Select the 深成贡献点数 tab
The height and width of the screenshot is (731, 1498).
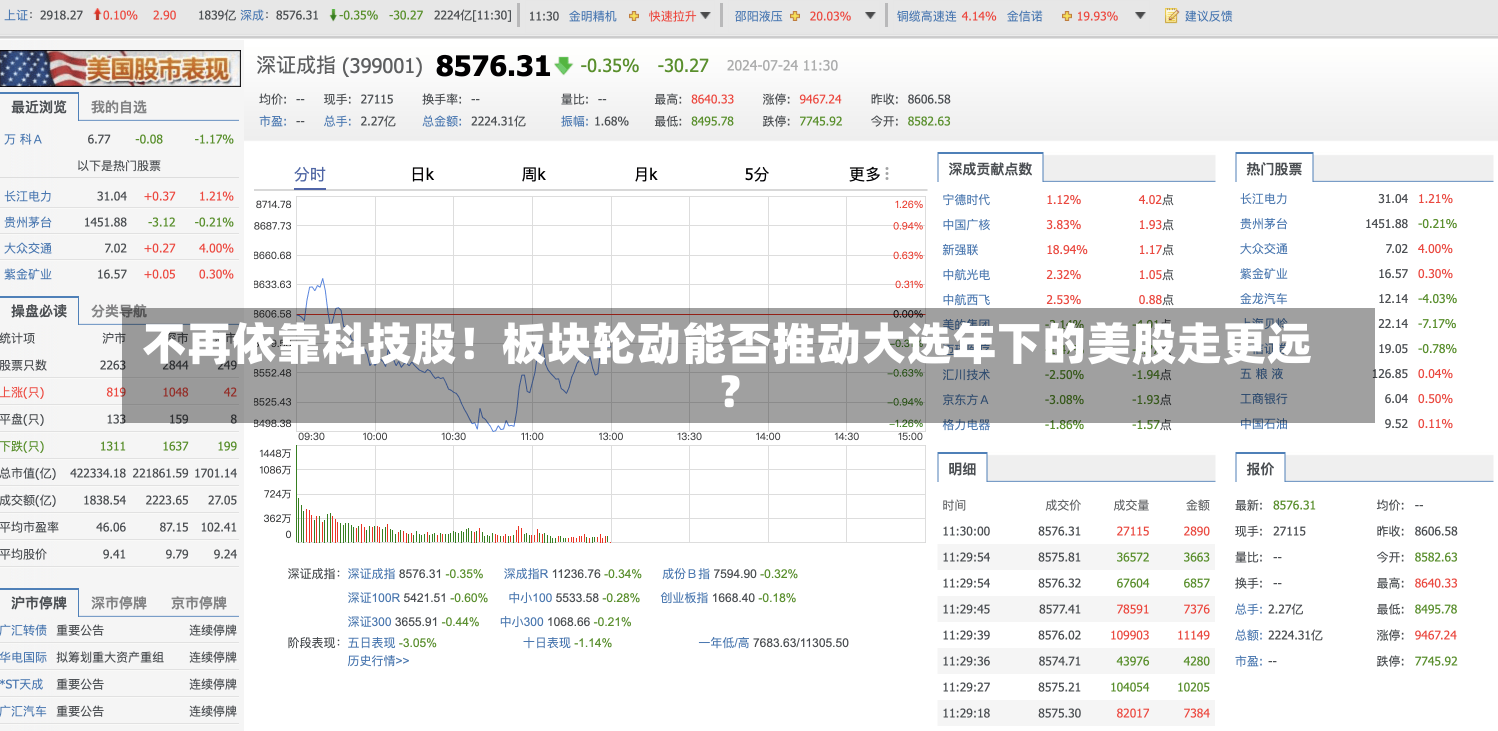990,169
